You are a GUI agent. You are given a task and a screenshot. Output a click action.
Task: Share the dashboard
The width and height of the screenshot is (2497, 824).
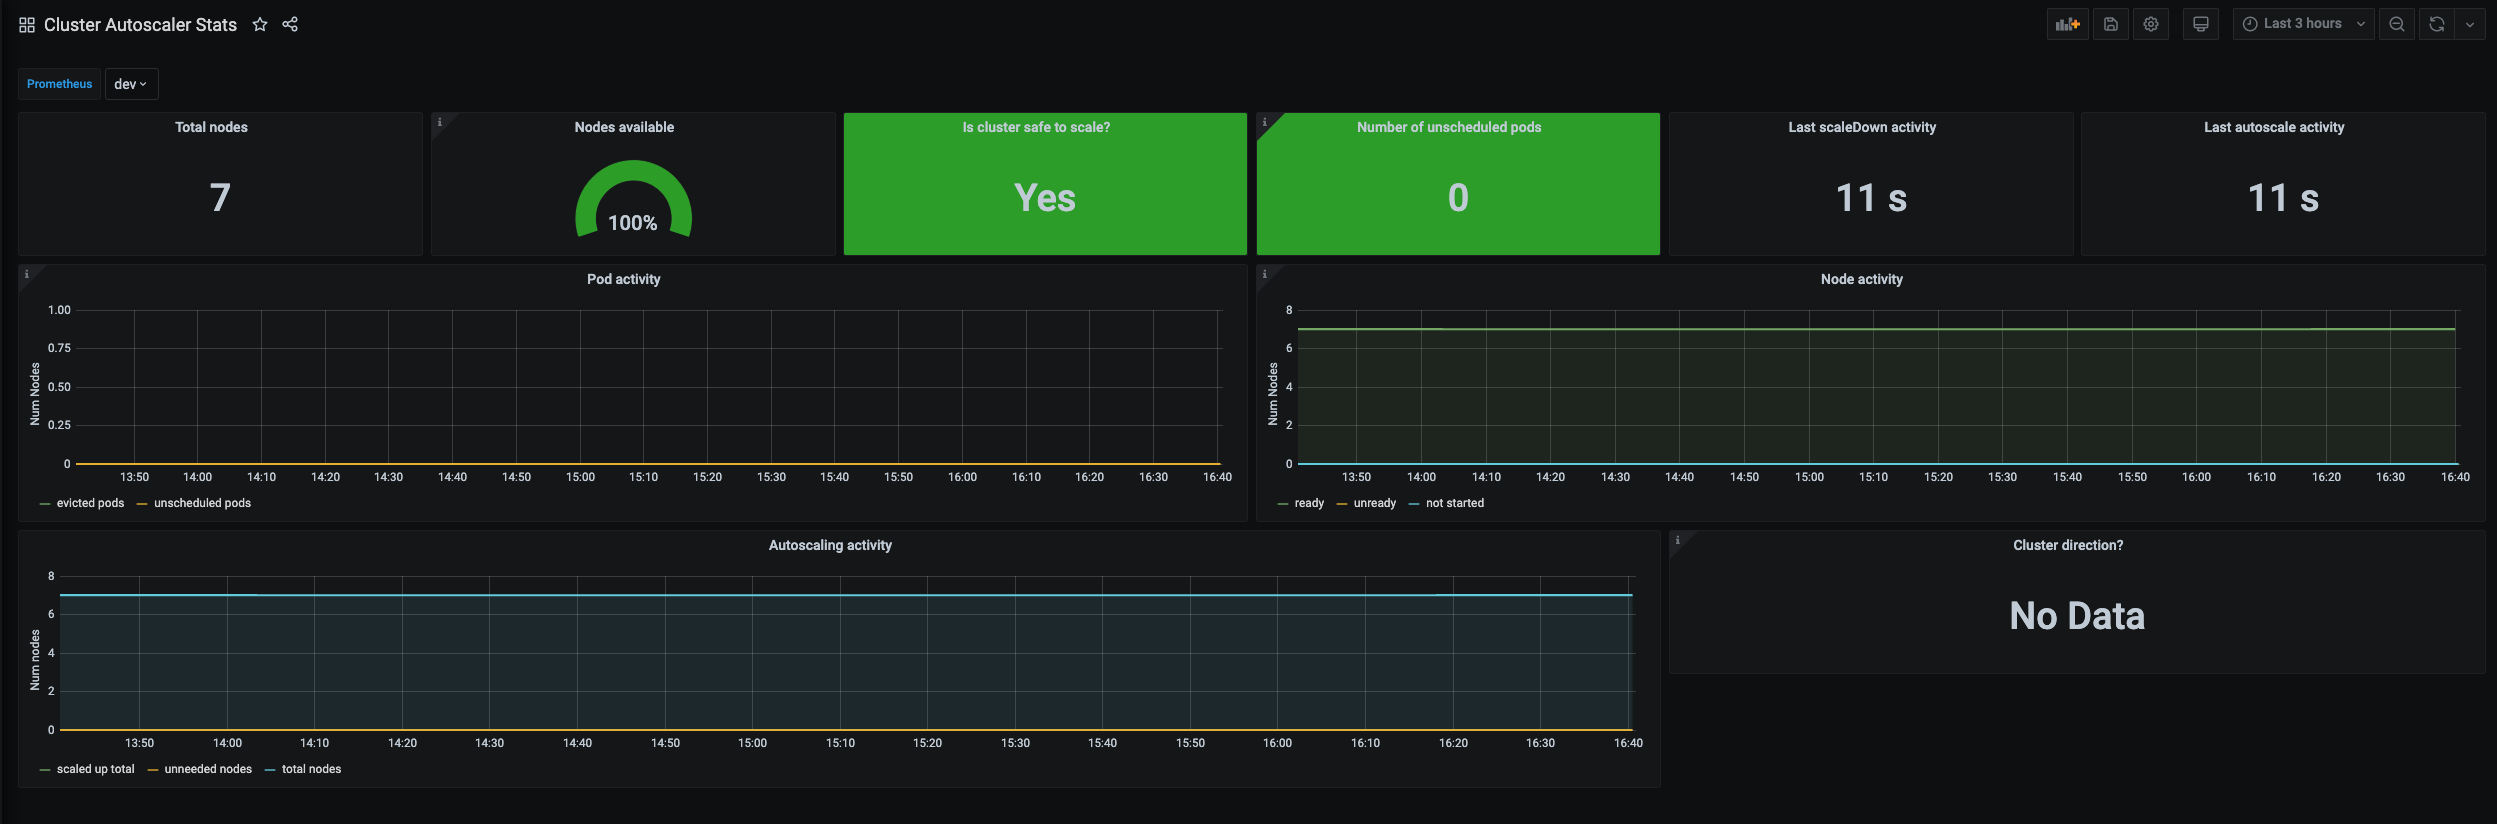click(290, 24)
